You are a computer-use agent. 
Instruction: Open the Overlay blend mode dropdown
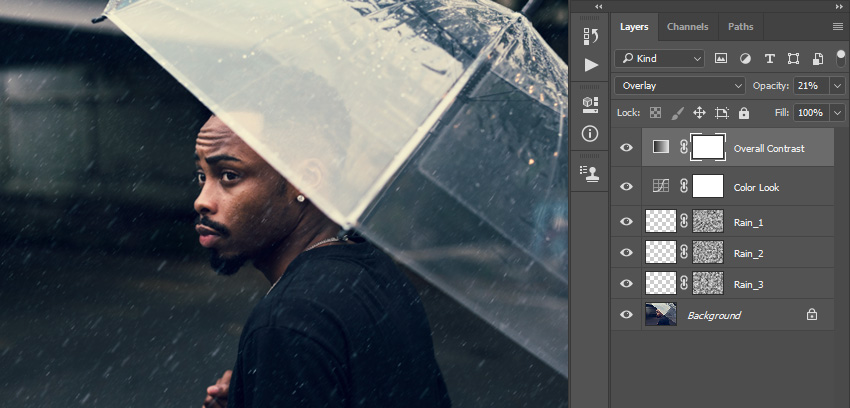[680, 86]
